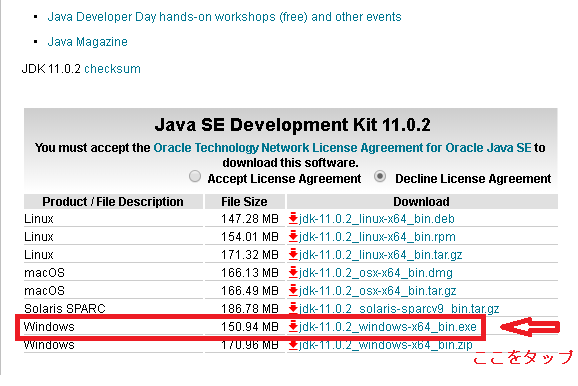Select Accept License Agreement radio button

pos(195,177)
